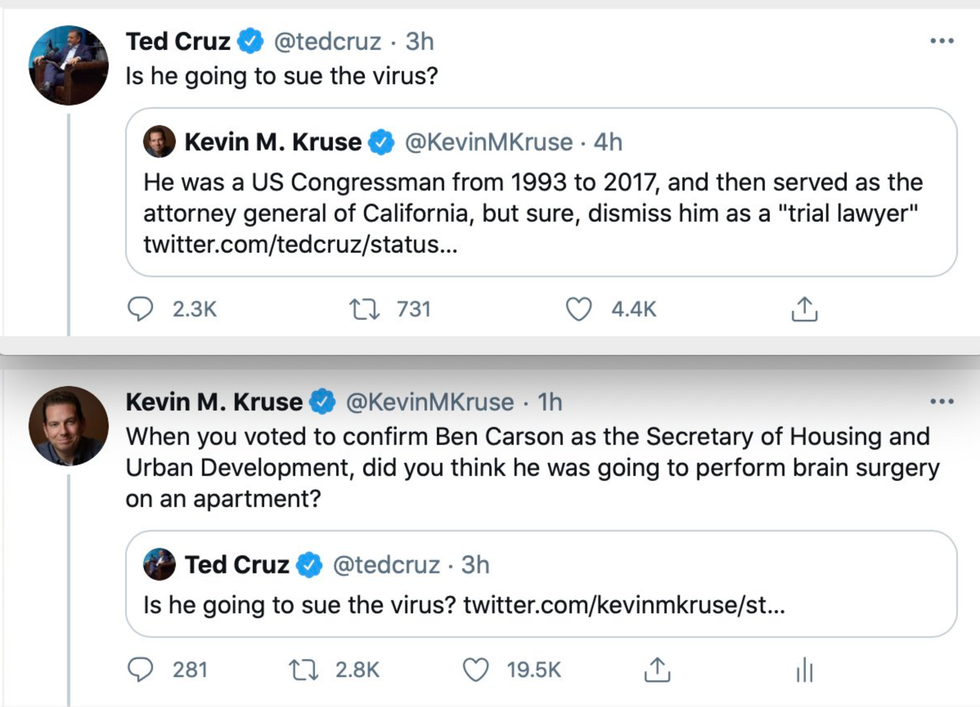This screenshot has width=980, height=707.
Task: Reply to Ted Cruz's tweet
Action: [142, 309]
